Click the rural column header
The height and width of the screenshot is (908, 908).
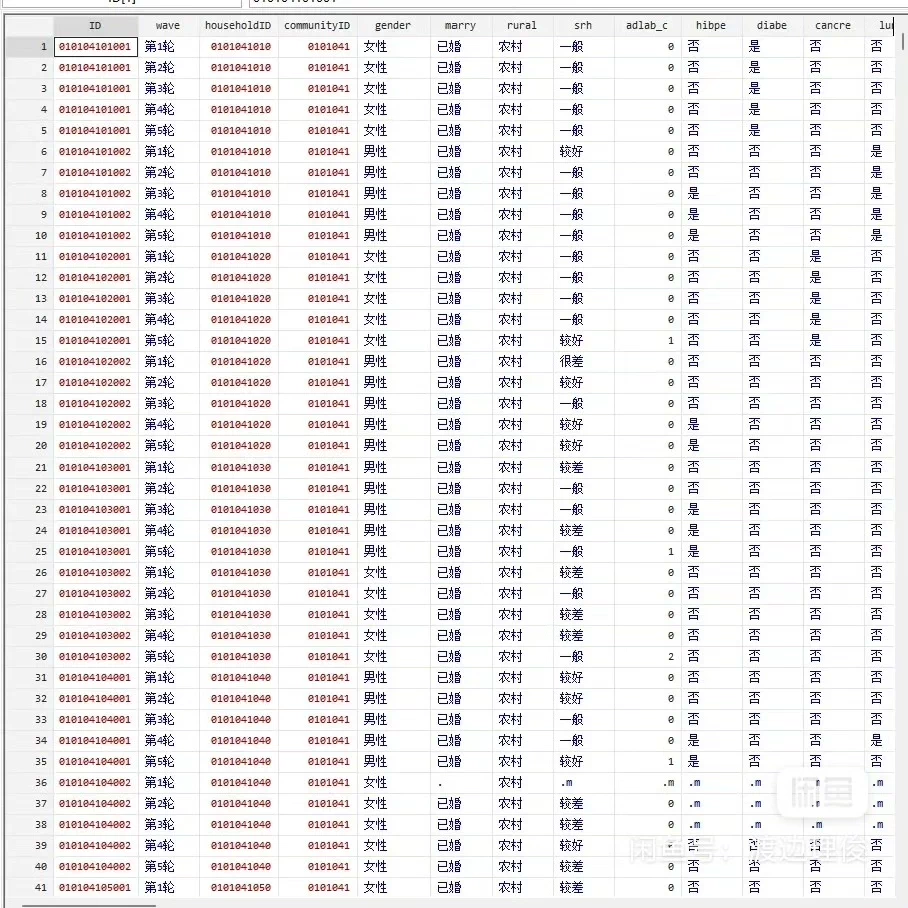pos(522,25)
